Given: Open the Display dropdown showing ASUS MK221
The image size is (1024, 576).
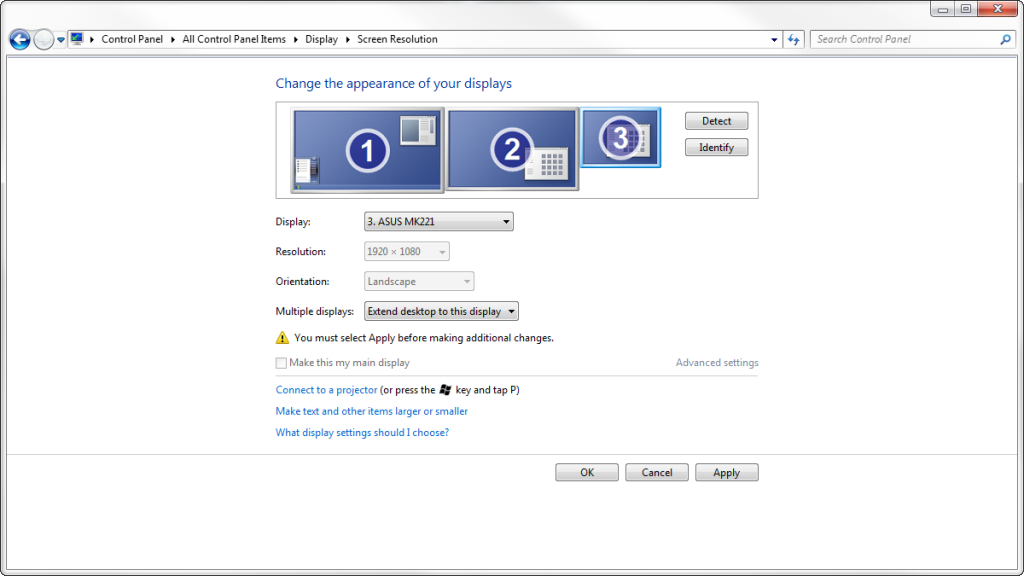Looking at the screenshot, I should 438,221.
